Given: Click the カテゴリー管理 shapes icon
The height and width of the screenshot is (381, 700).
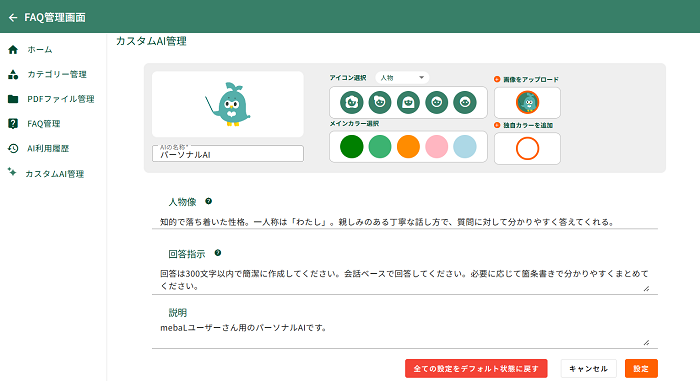Looking at the screenshot, I should (x=13, y=74).
